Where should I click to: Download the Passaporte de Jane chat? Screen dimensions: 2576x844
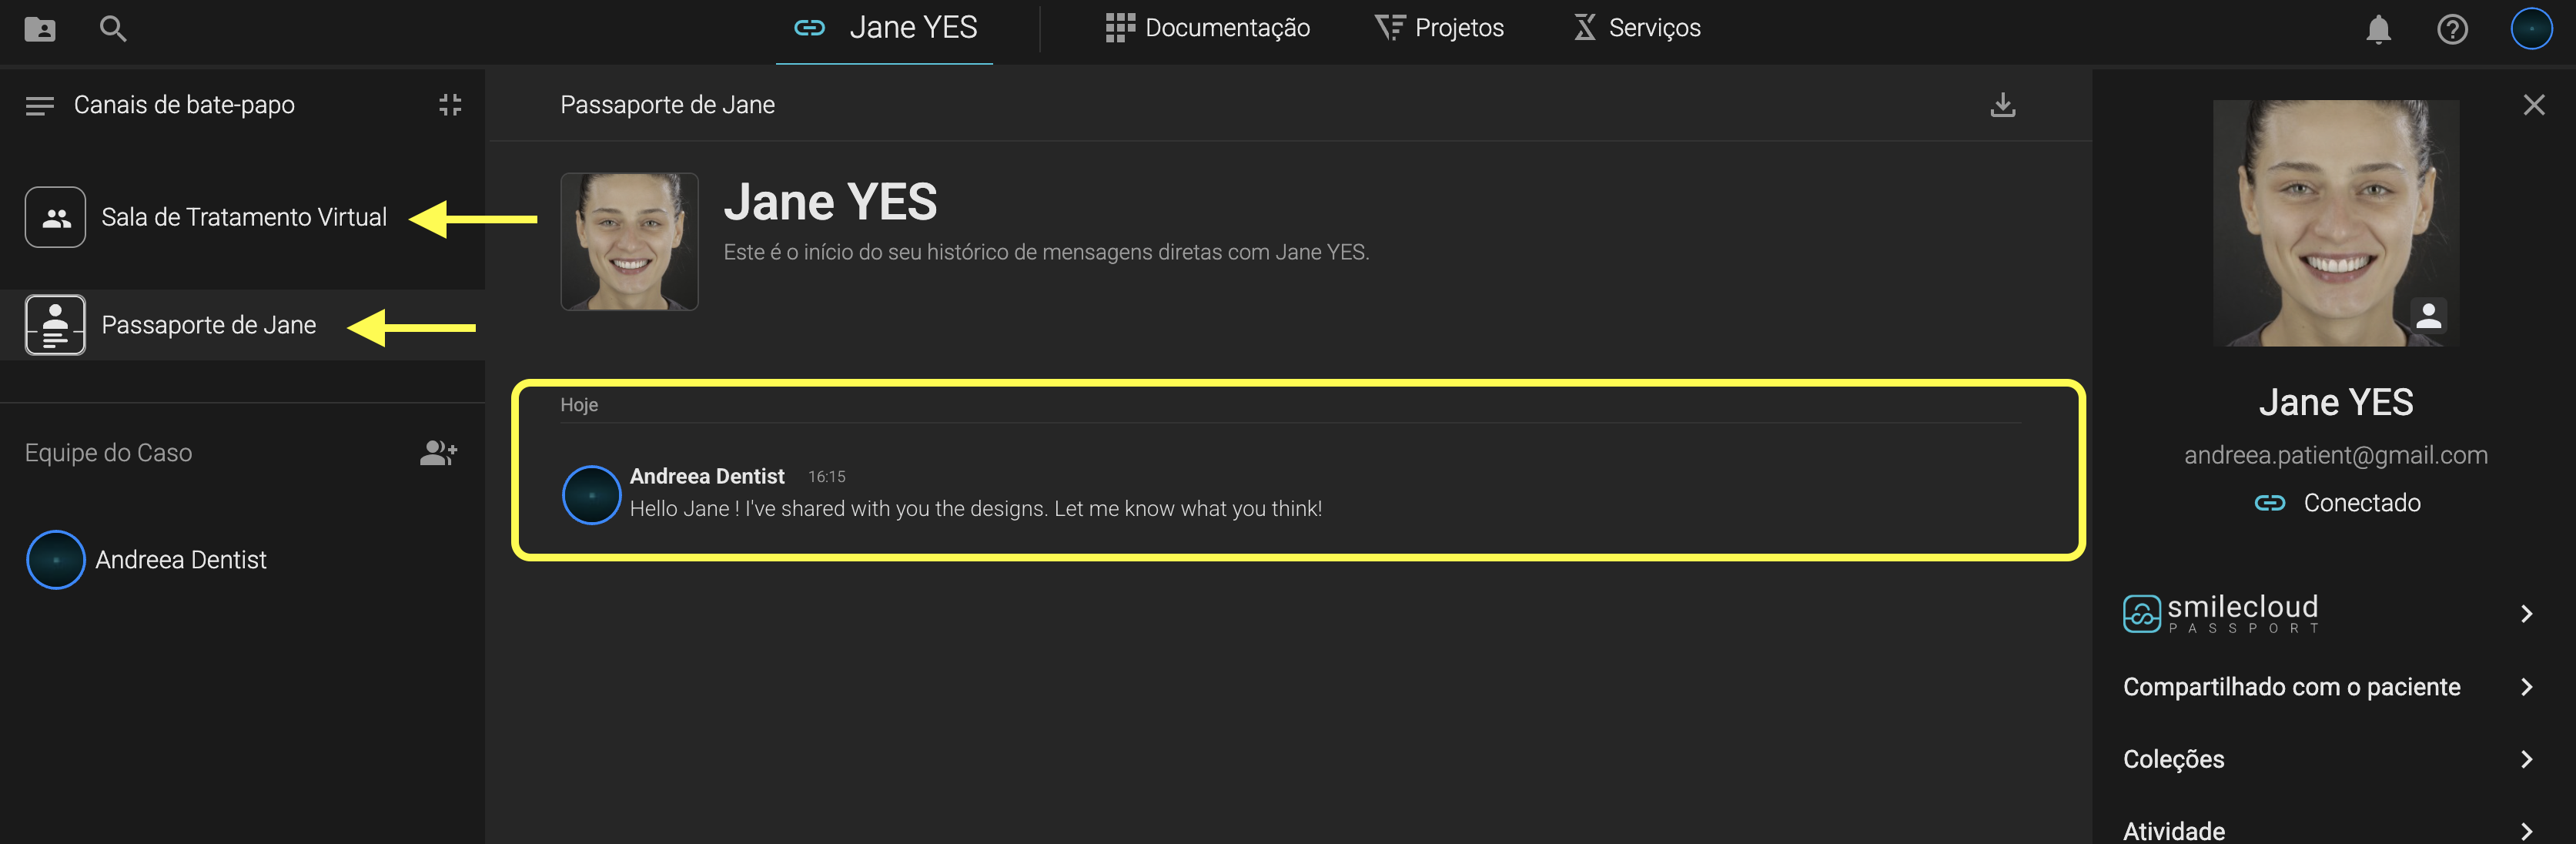coord(2002,105)
